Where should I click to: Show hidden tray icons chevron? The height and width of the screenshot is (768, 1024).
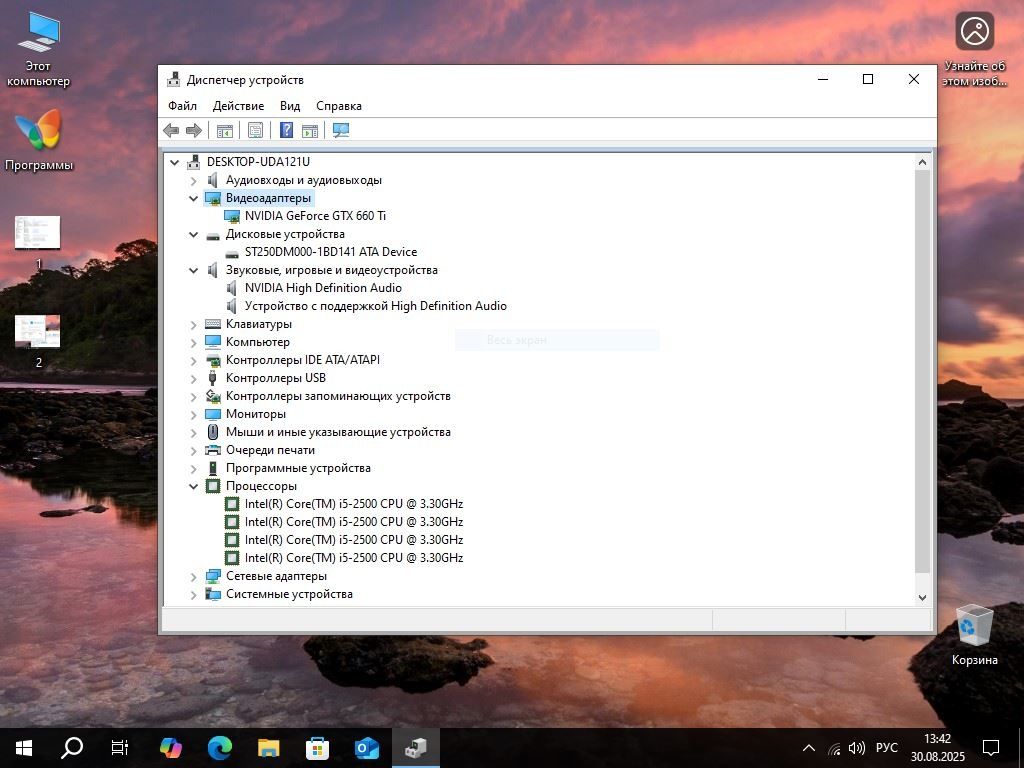tap(808, 748)
